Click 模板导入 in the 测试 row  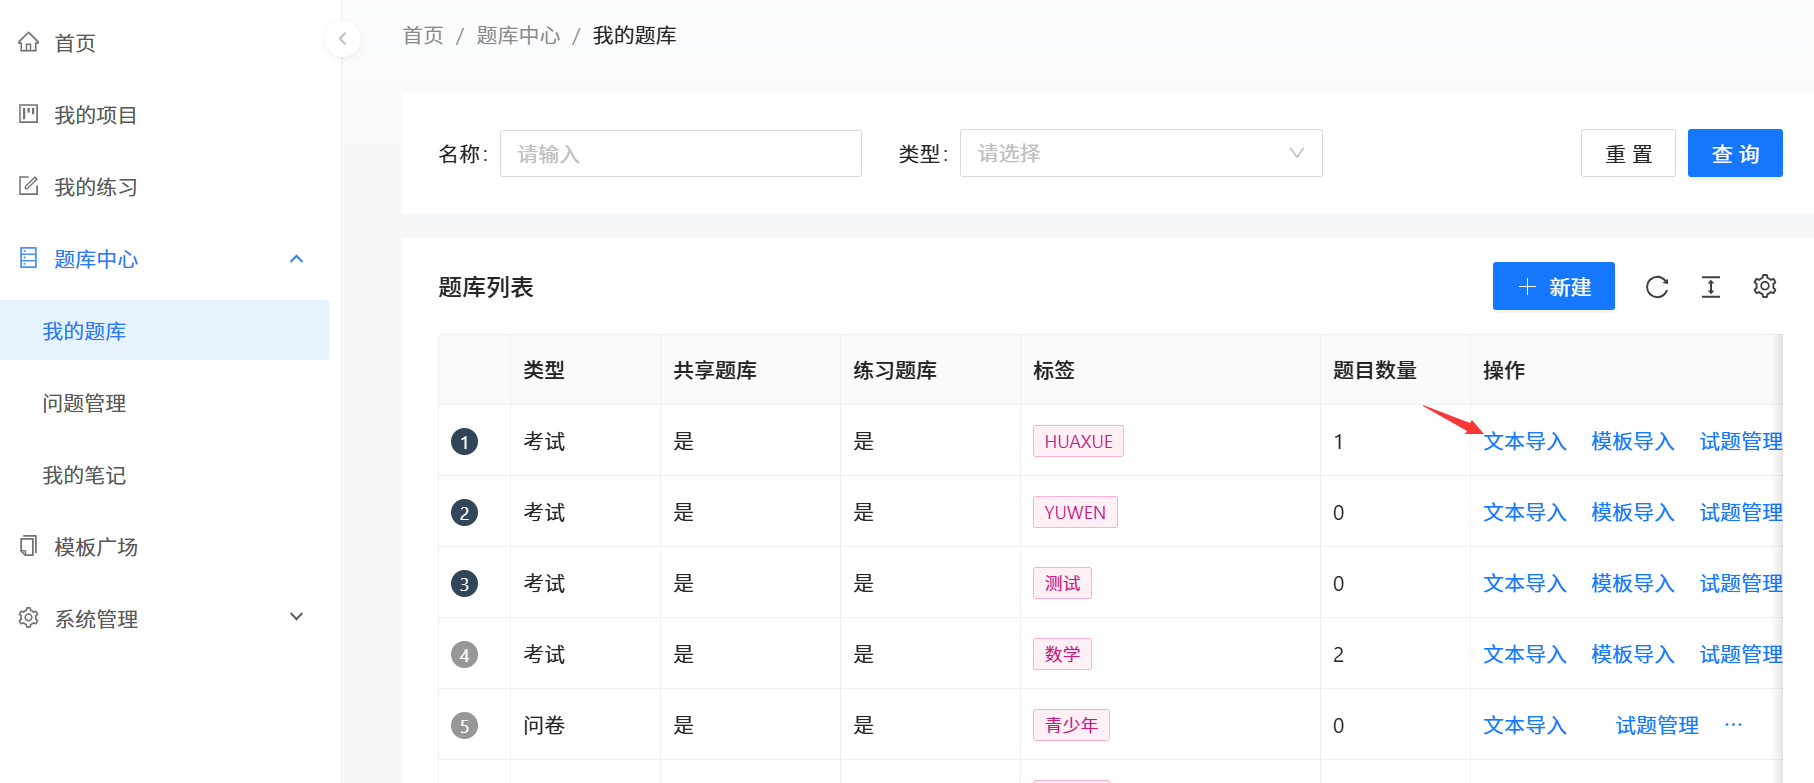pos(1632,583)
